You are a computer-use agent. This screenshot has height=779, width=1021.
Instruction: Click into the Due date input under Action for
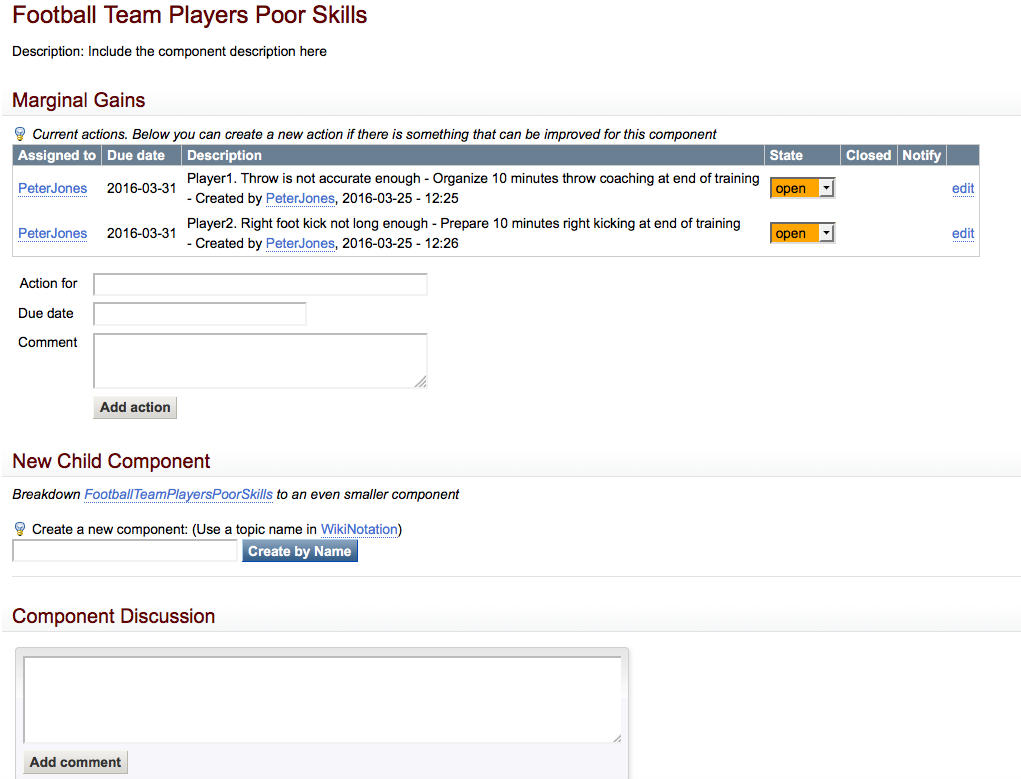click(200, 314)
